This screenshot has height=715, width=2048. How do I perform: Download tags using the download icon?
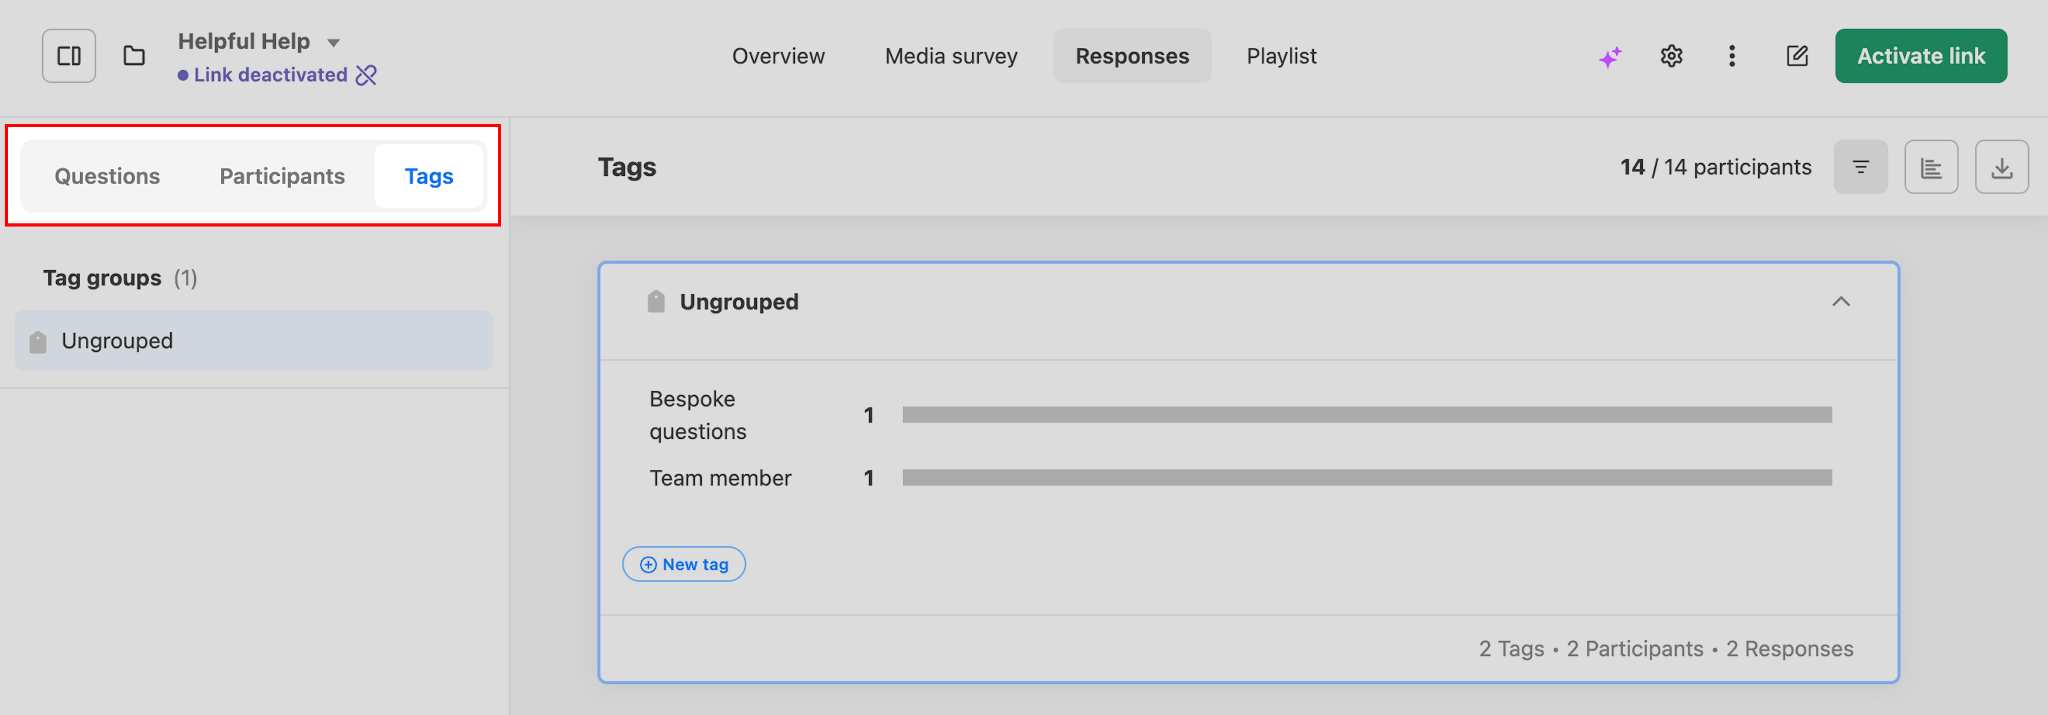coord(2001,167)
